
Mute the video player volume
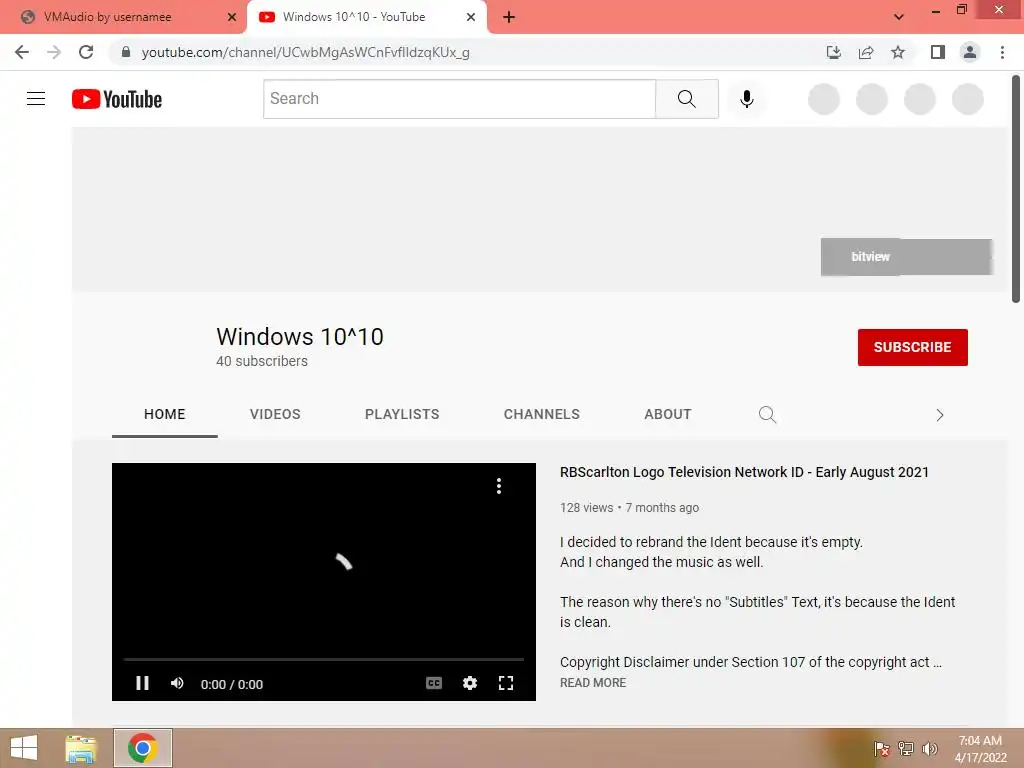pyautogui.click(x=177, y=683)
